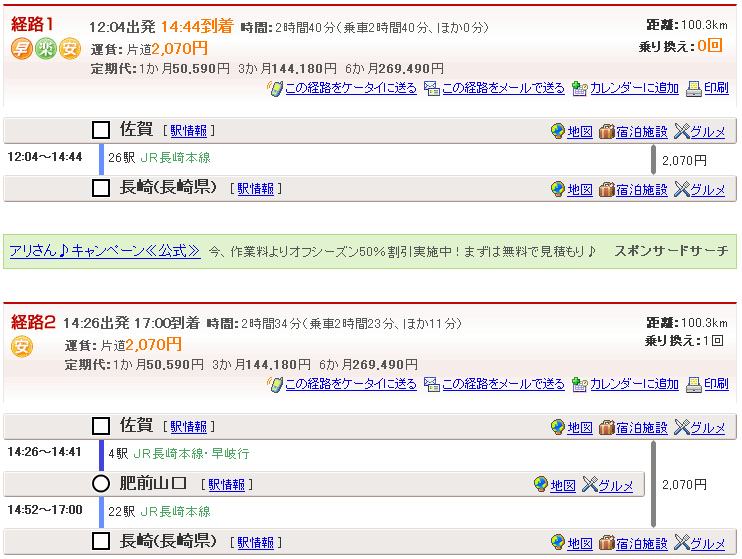
Task: Click the mobile phone icon in 経路2
Action: [275, 384]
